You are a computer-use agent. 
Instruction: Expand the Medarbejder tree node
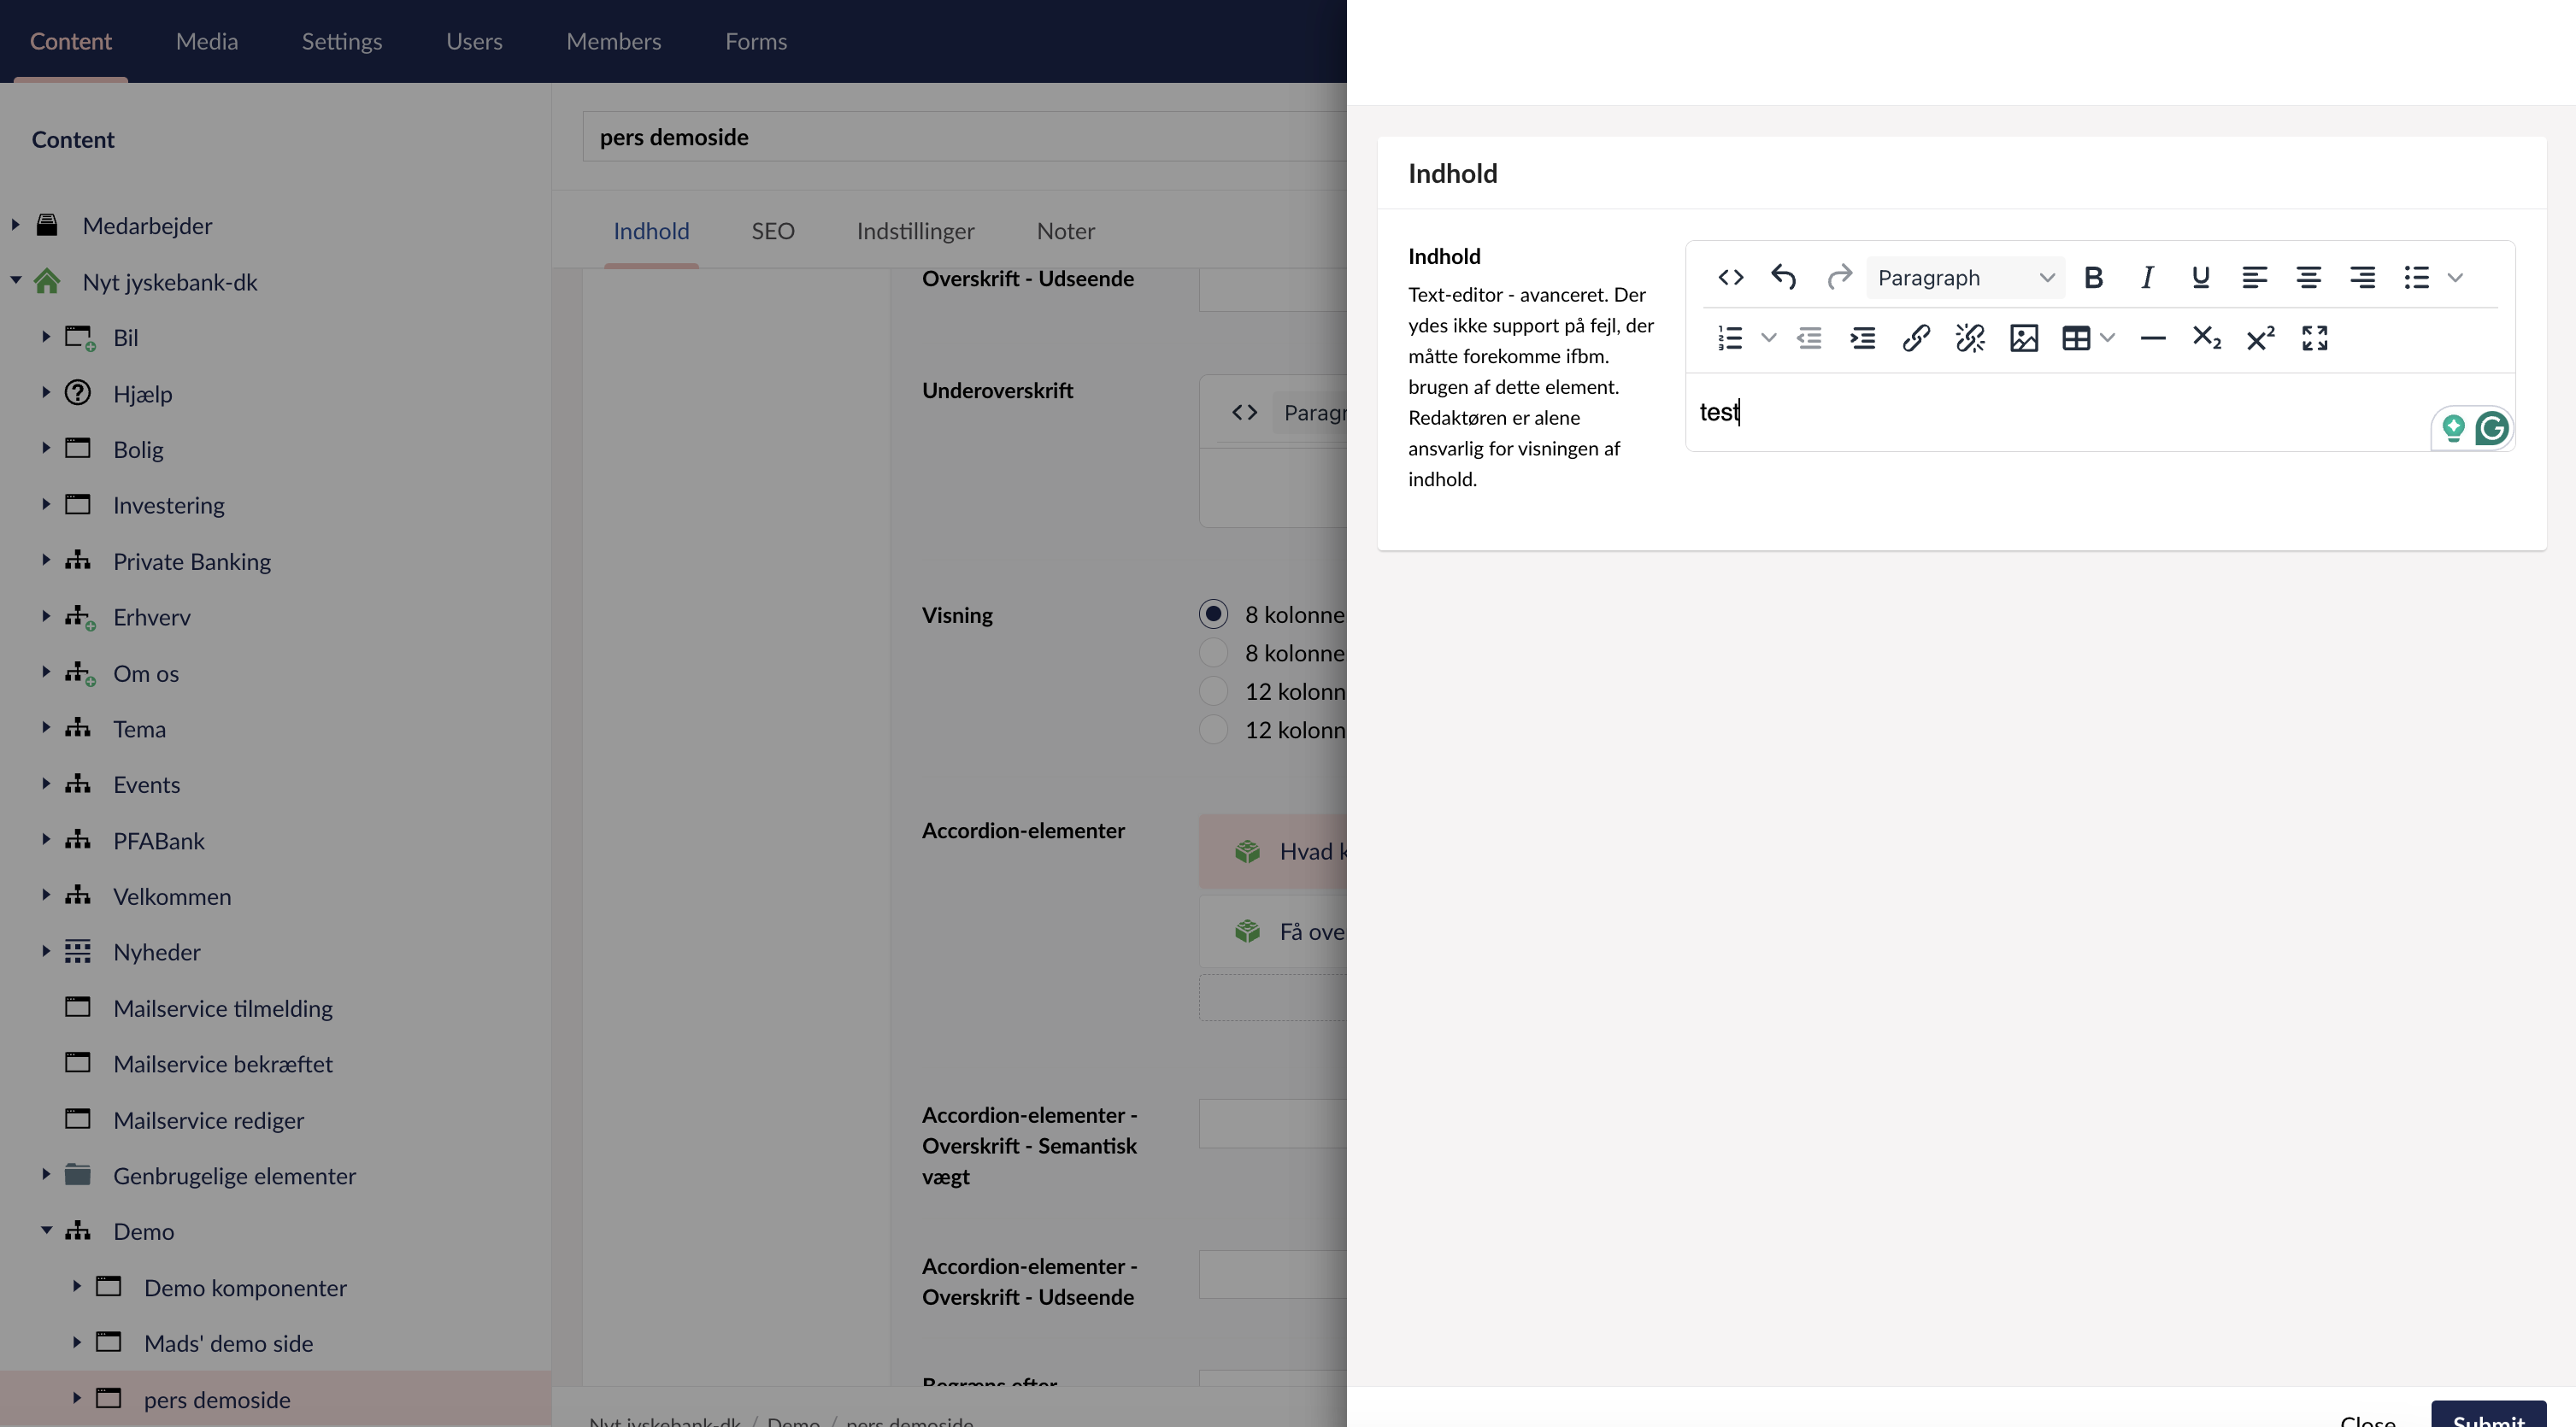[x=15, y=225]
